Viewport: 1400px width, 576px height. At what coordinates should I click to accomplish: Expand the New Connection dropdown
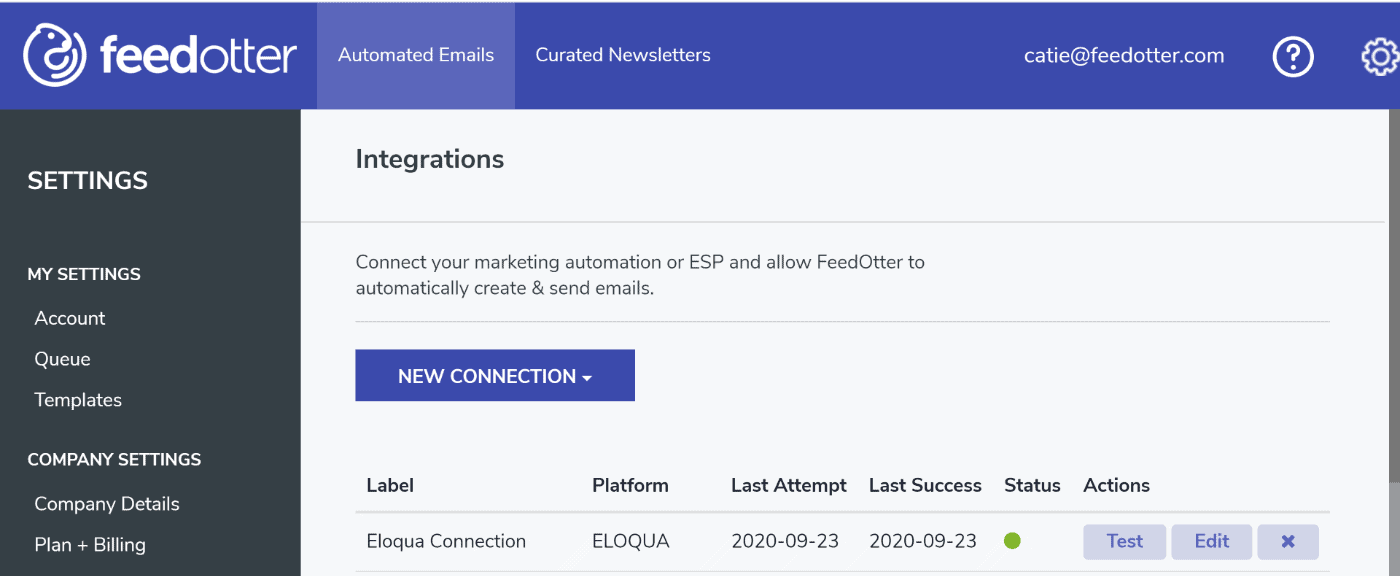[495, 375]
